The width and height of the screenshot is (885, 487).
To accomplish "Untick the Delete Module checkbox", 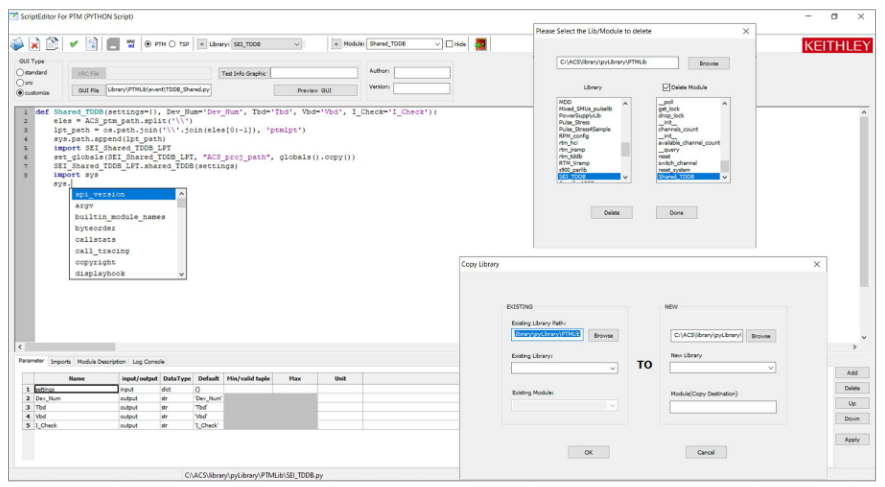I will 667,87.
